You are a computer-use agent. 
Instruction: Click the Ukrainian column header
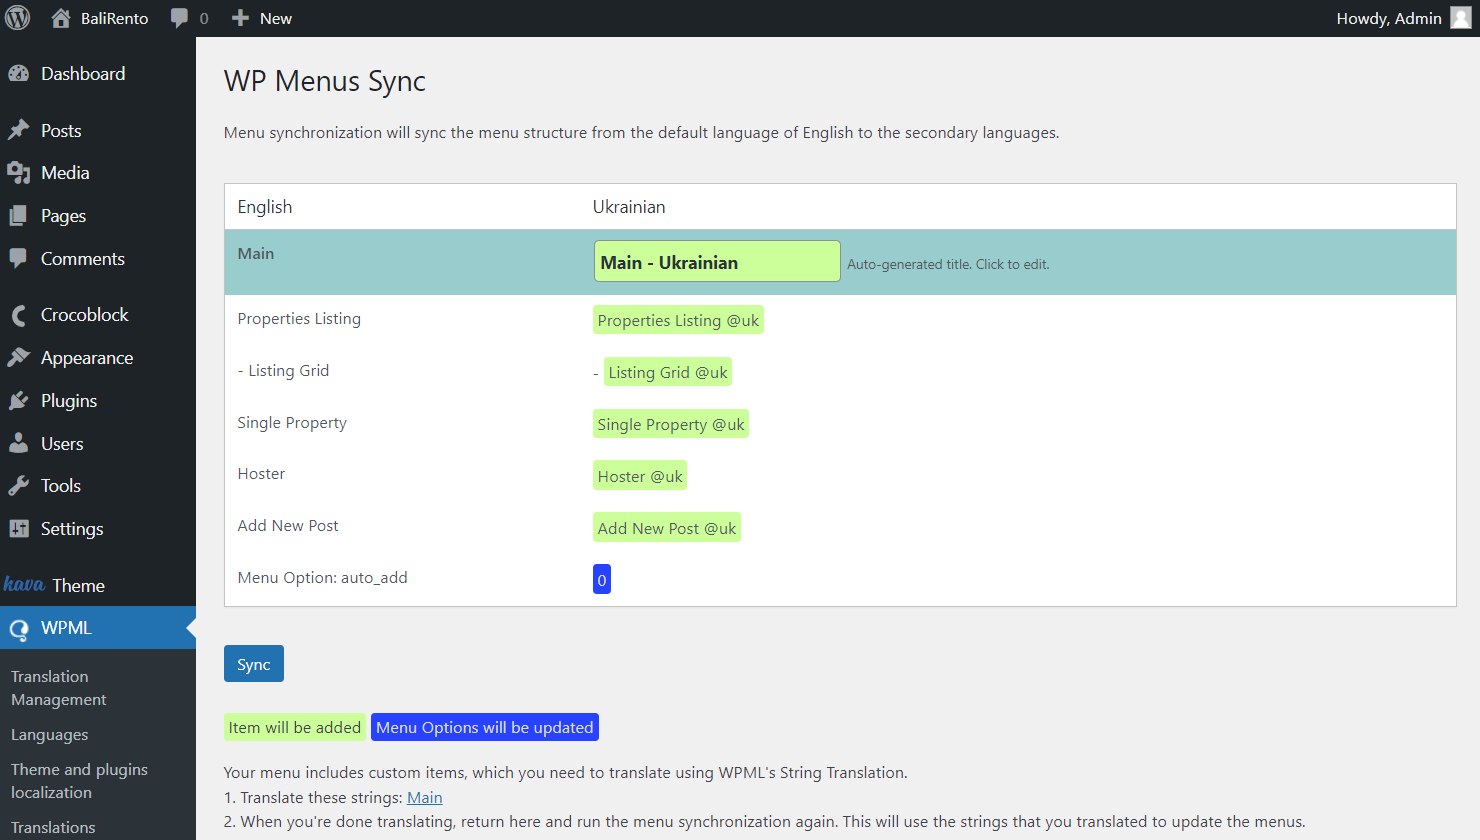pos(629,207)
